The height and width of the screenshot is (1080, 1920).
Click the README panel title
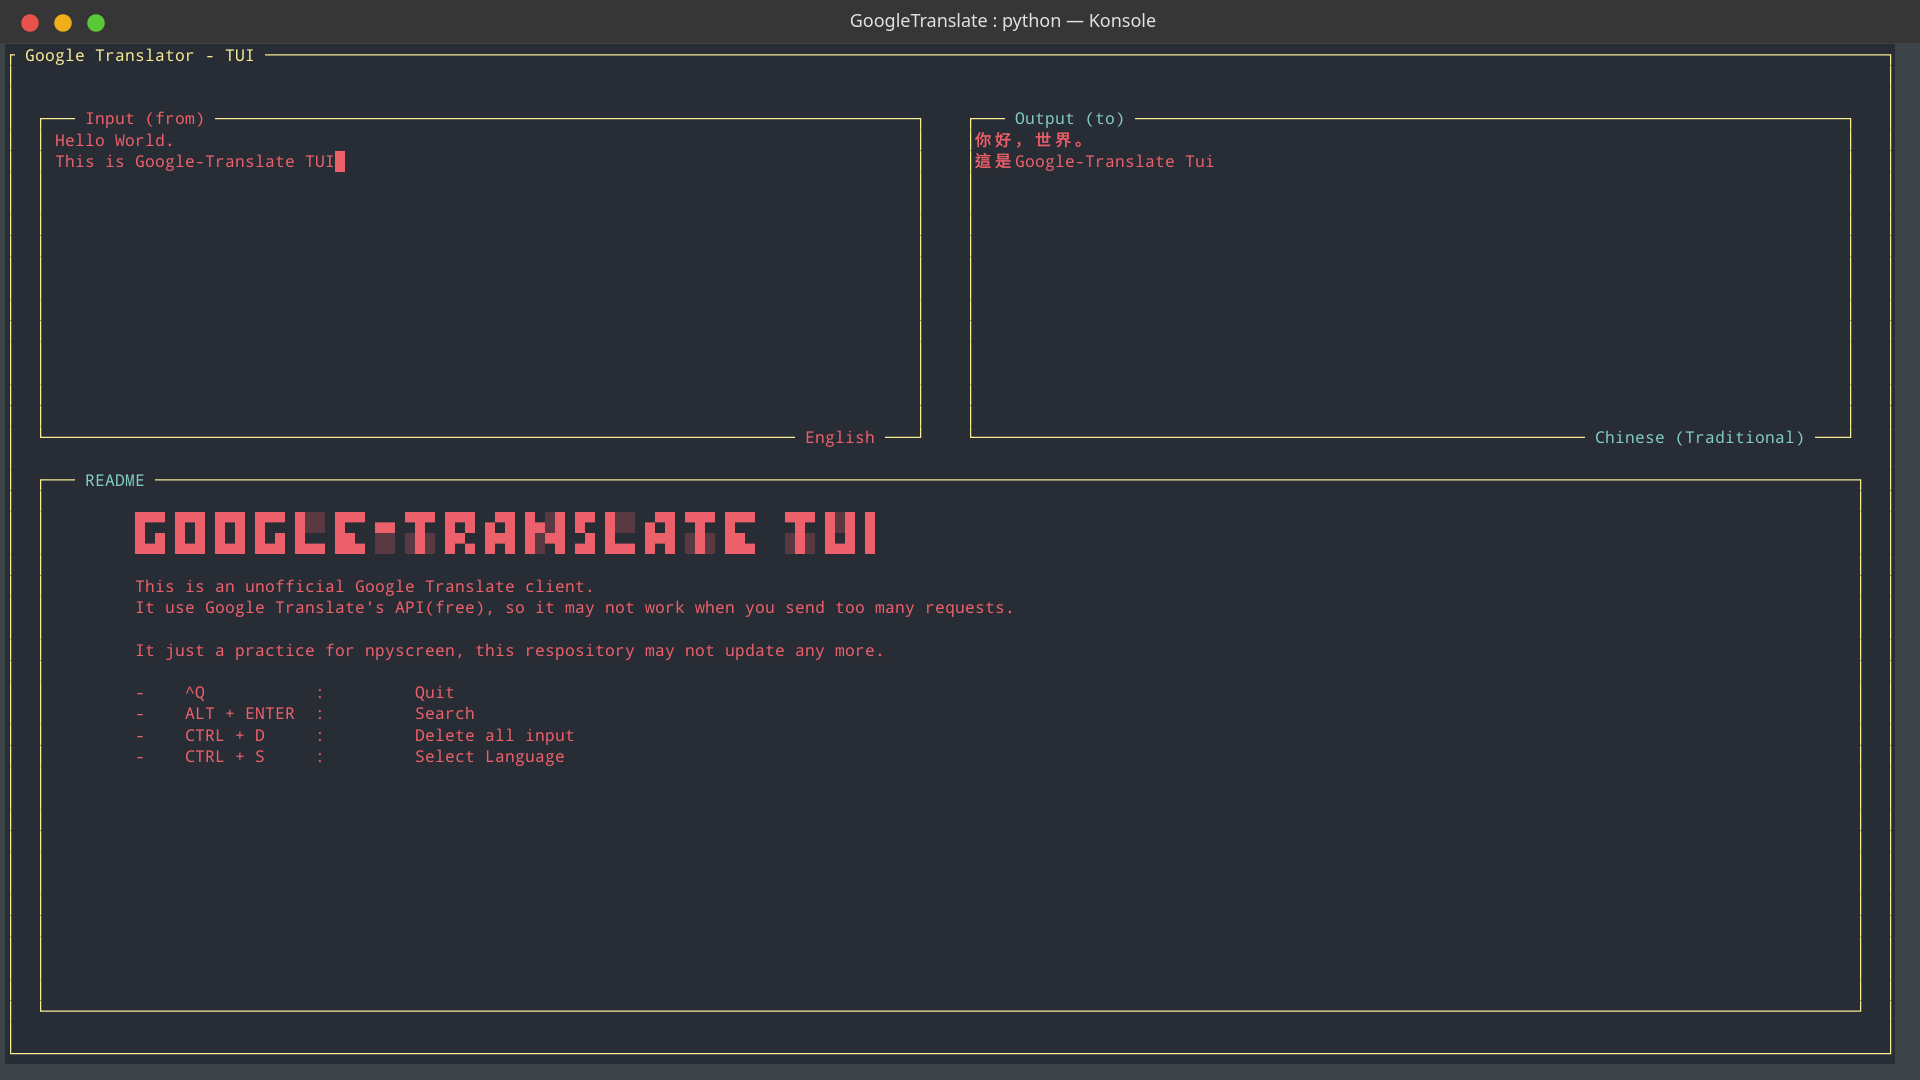(114, 480)
